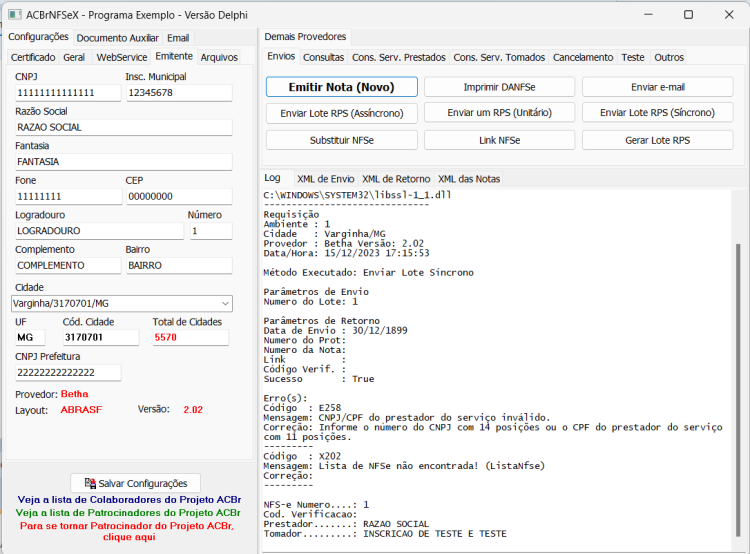
Task: Click the Imprimir DANFSe button
Action: tap(499, 87)
